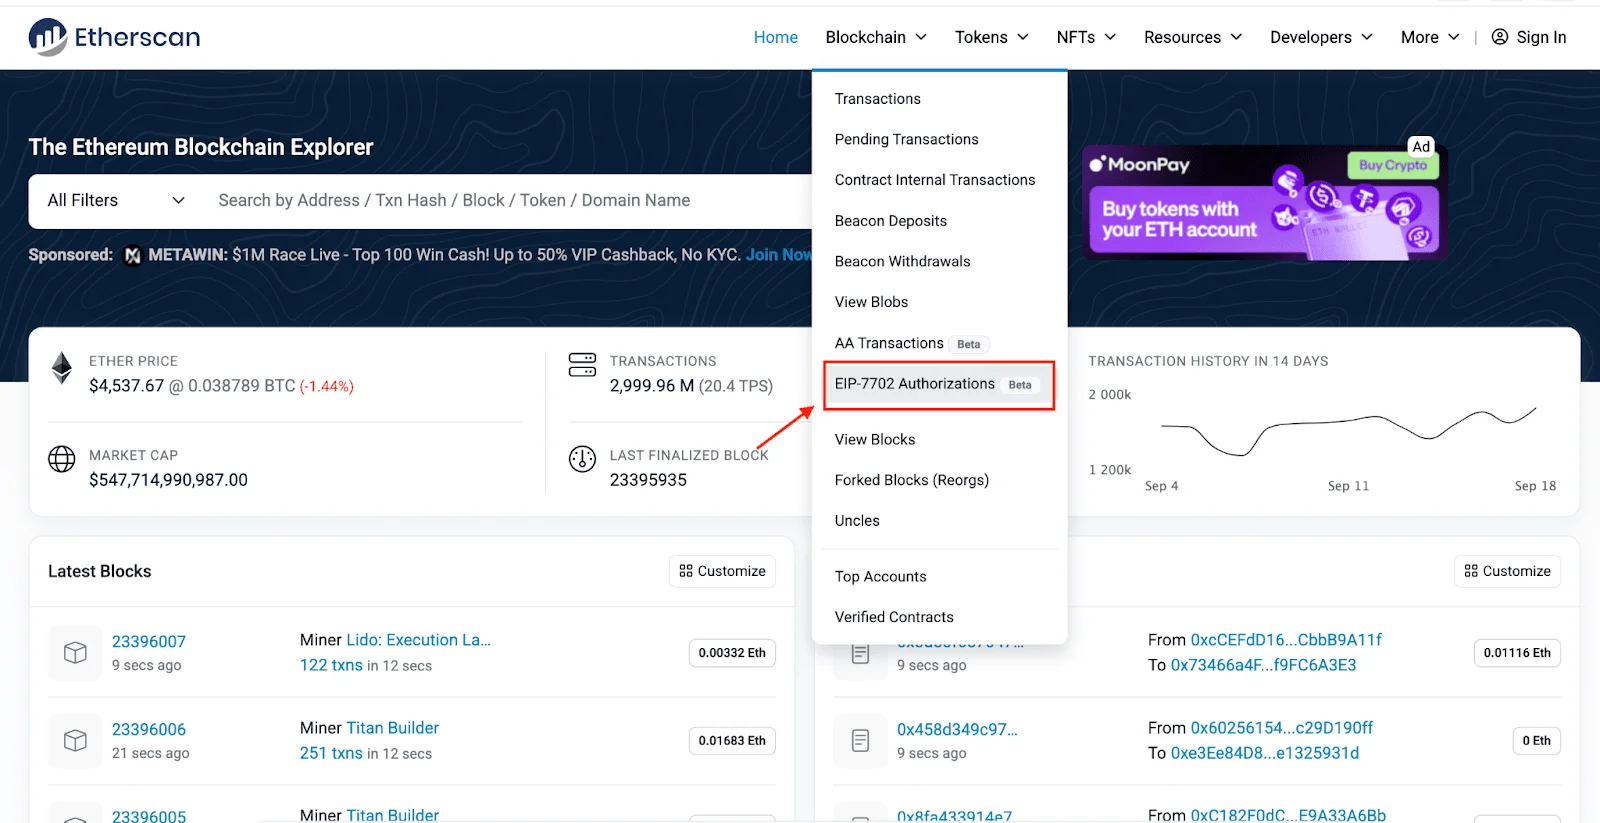This screenshot has width=1600, height=823.
Task: Open the Resources dropdown
Action: tap(1193, 37)
